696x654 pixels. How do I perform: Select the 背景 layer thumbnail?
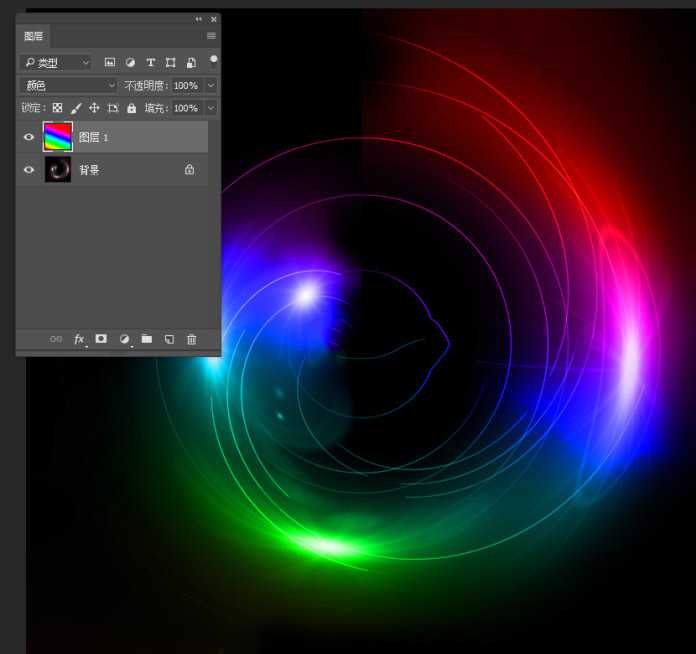tap(58, 170)
